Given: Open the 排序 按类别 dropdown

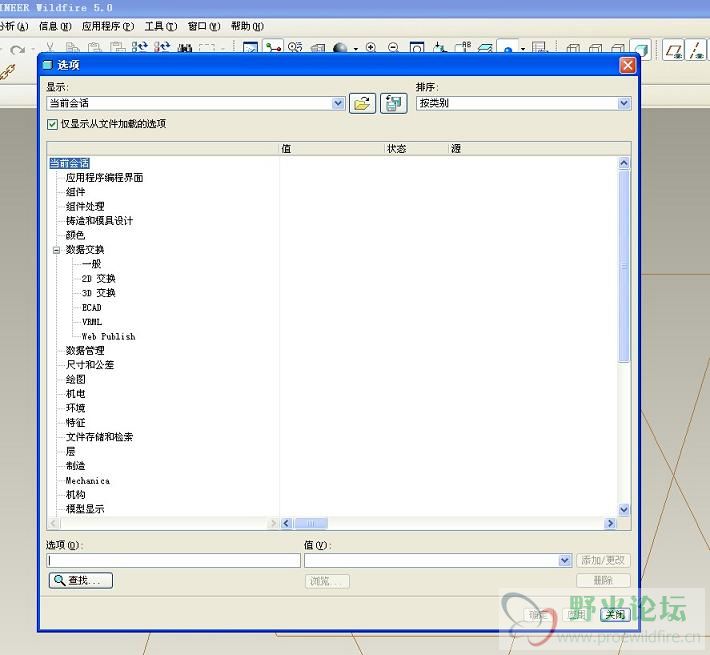Looking at the screenshot, I should pyautogui.click(x=624, y=103).
